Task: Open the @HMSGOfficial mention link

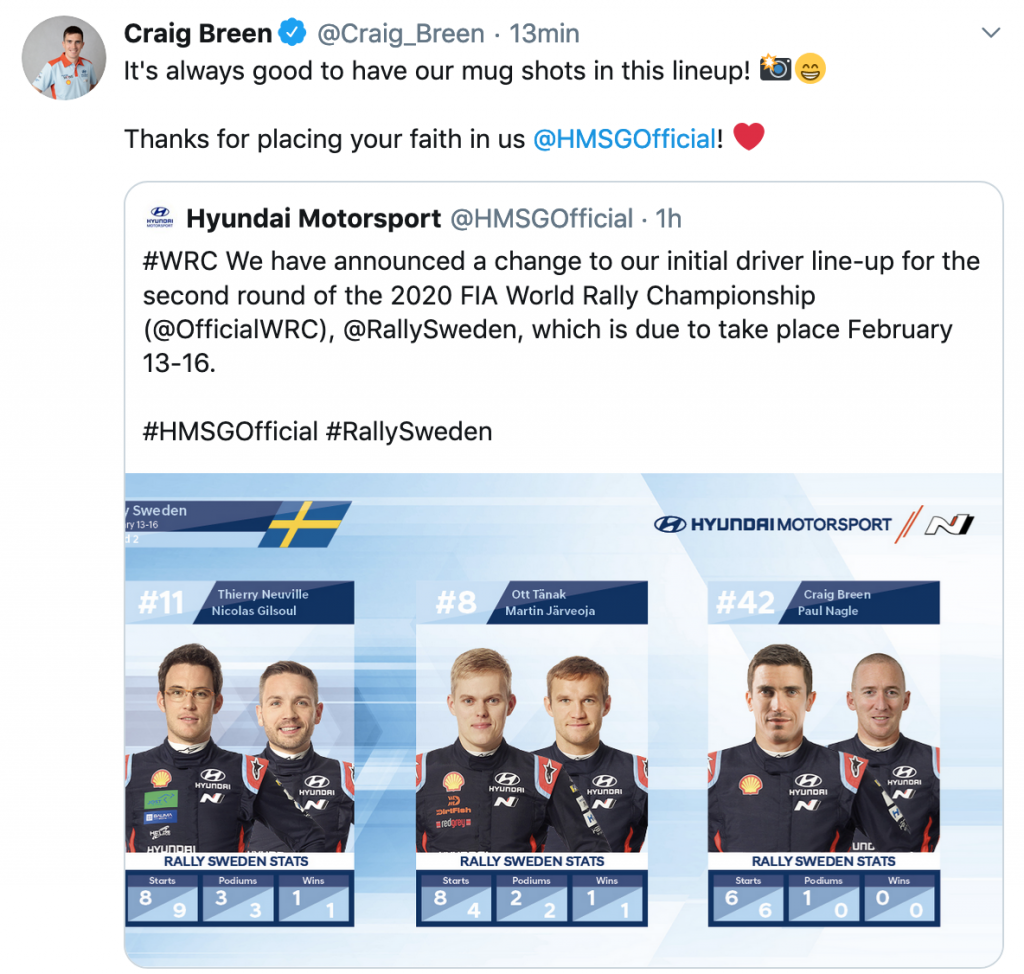Action: click(624, 139)
